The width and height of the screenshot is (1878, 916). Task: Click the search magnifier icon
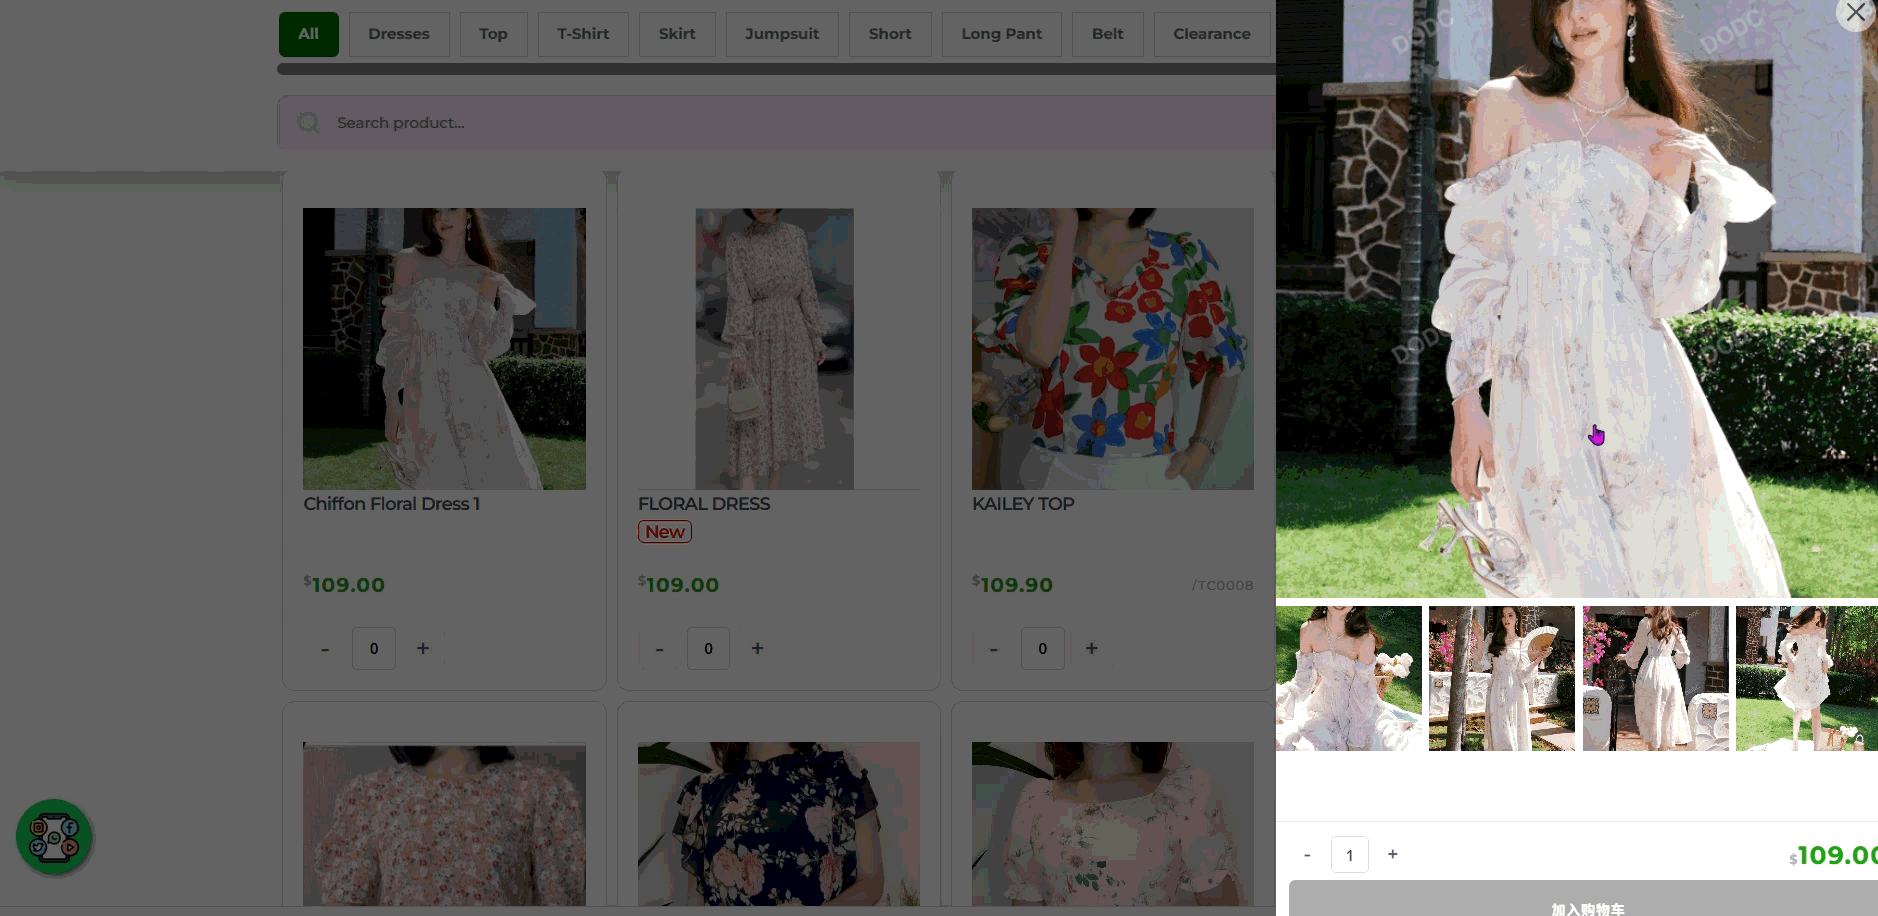point(309,122)
